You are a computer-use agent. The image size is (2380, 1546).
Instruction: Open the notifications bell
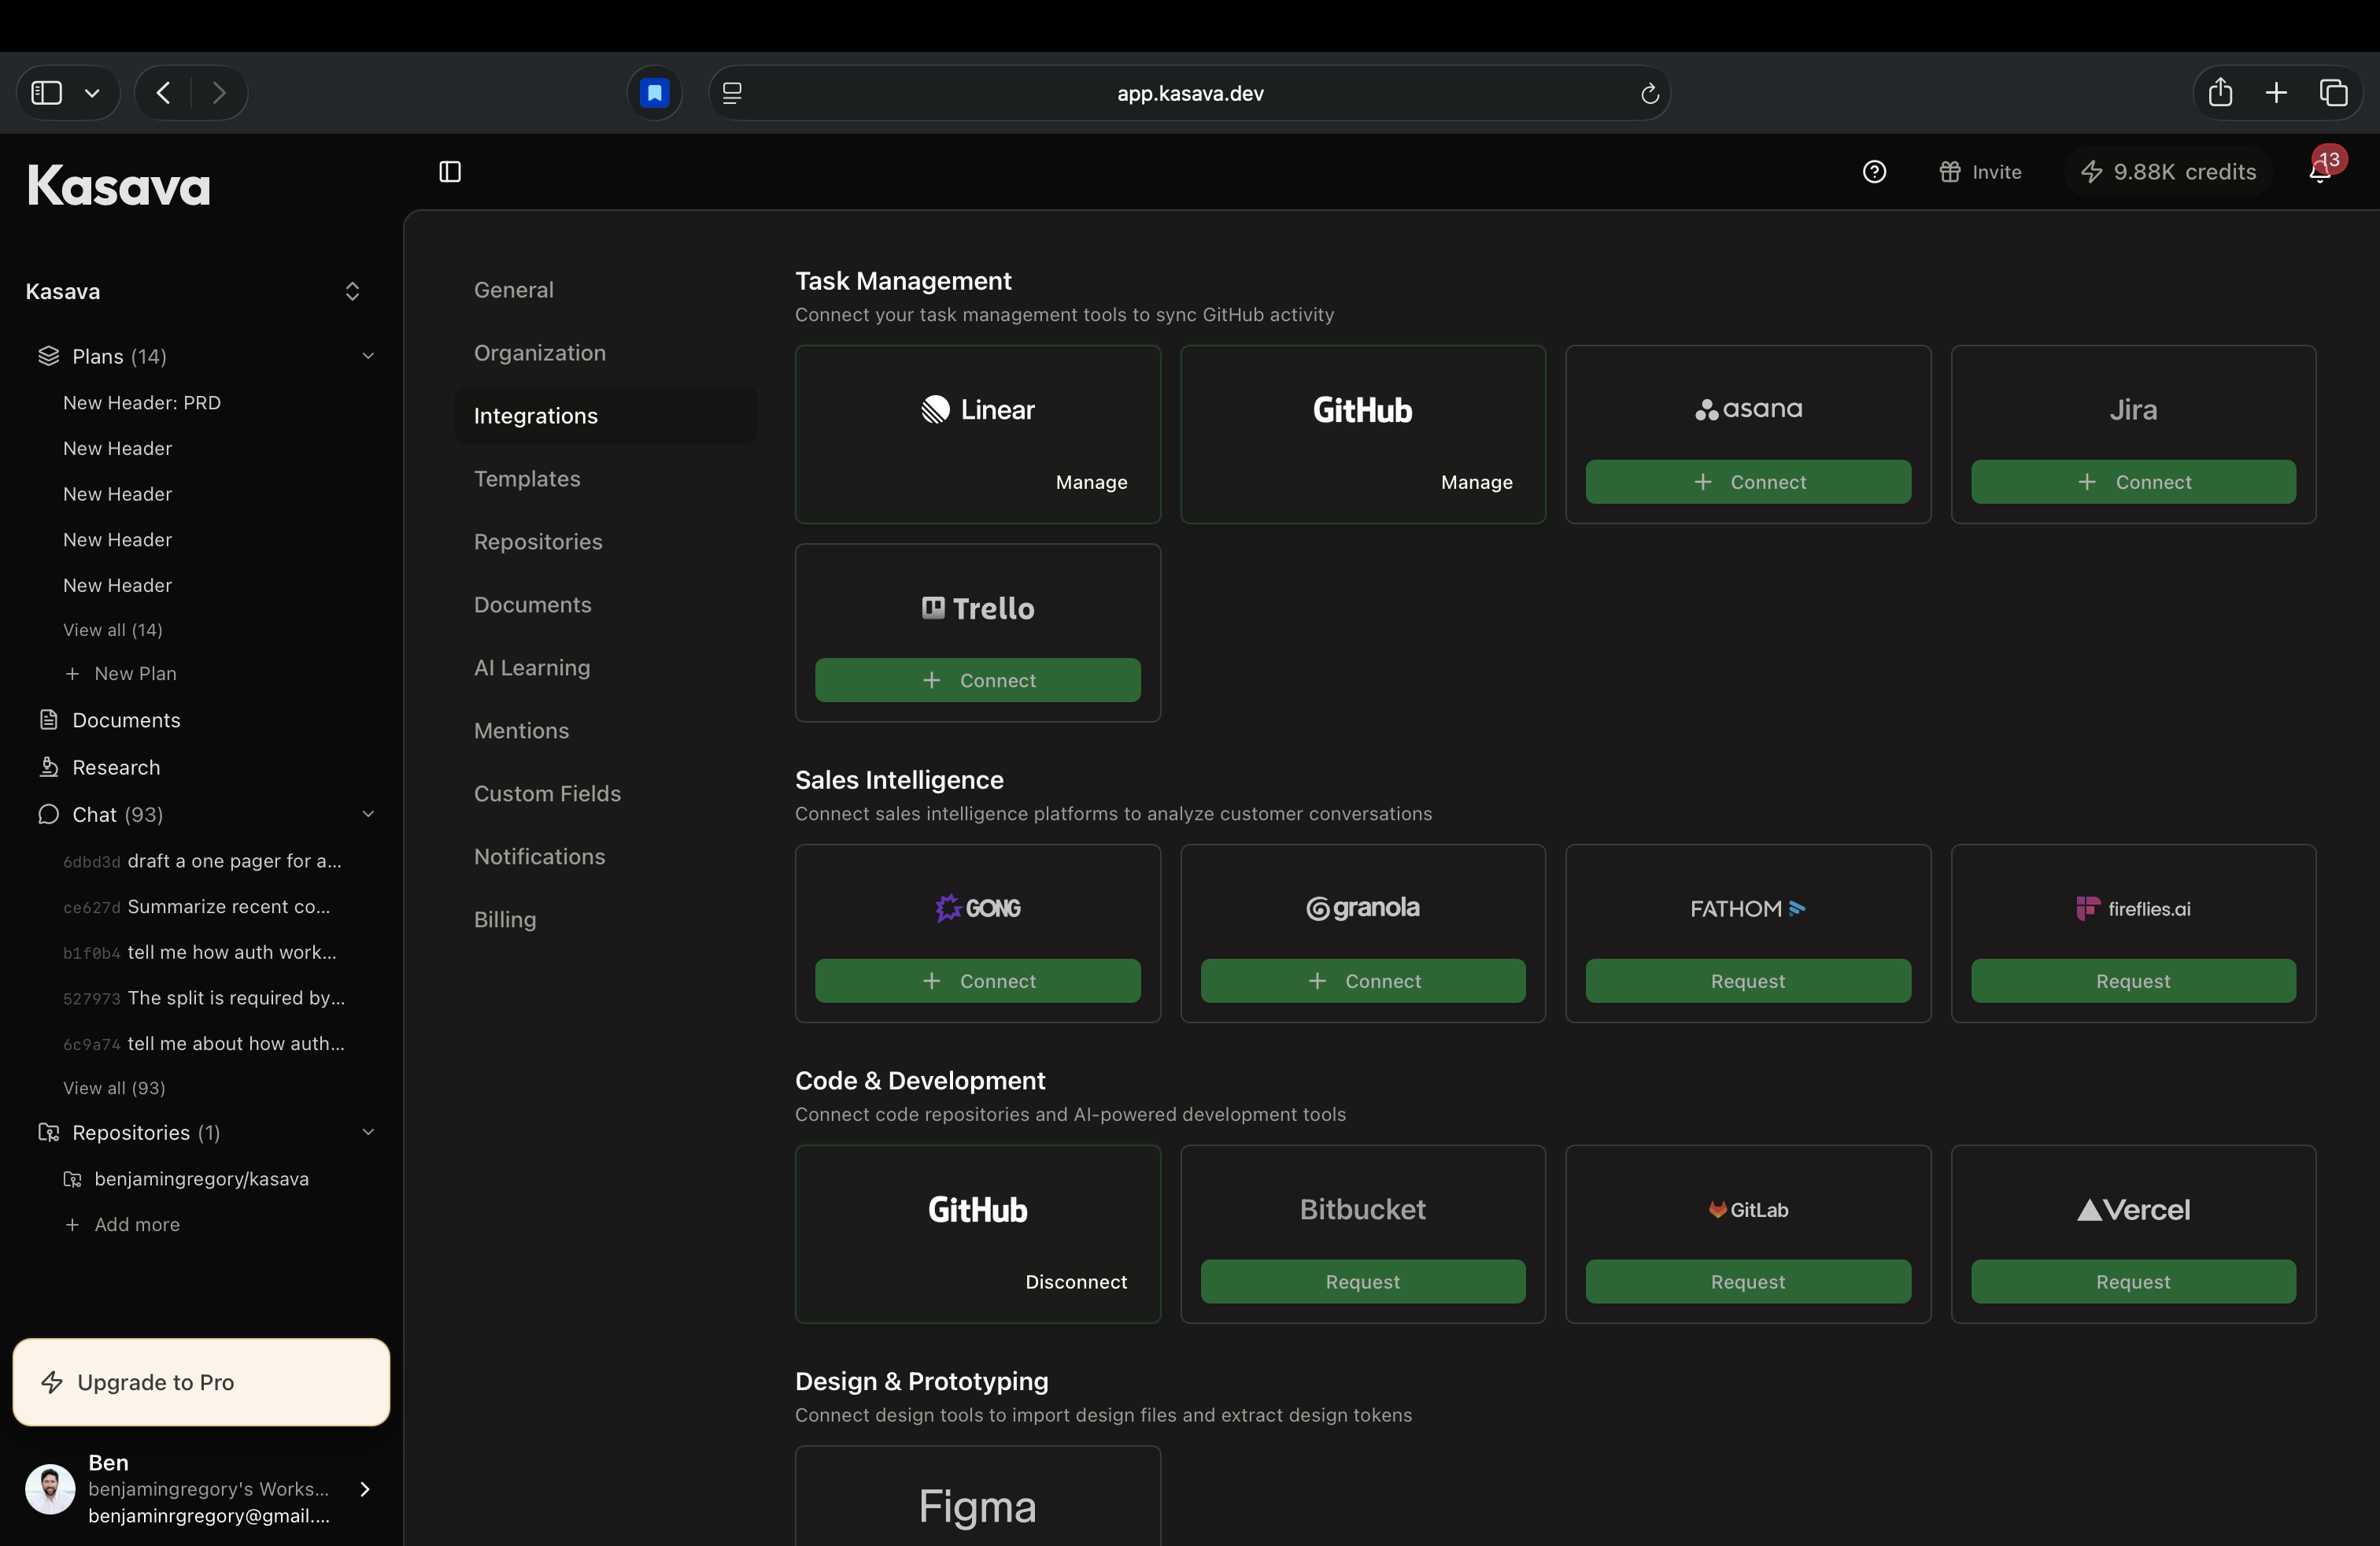pos(2320,172)
